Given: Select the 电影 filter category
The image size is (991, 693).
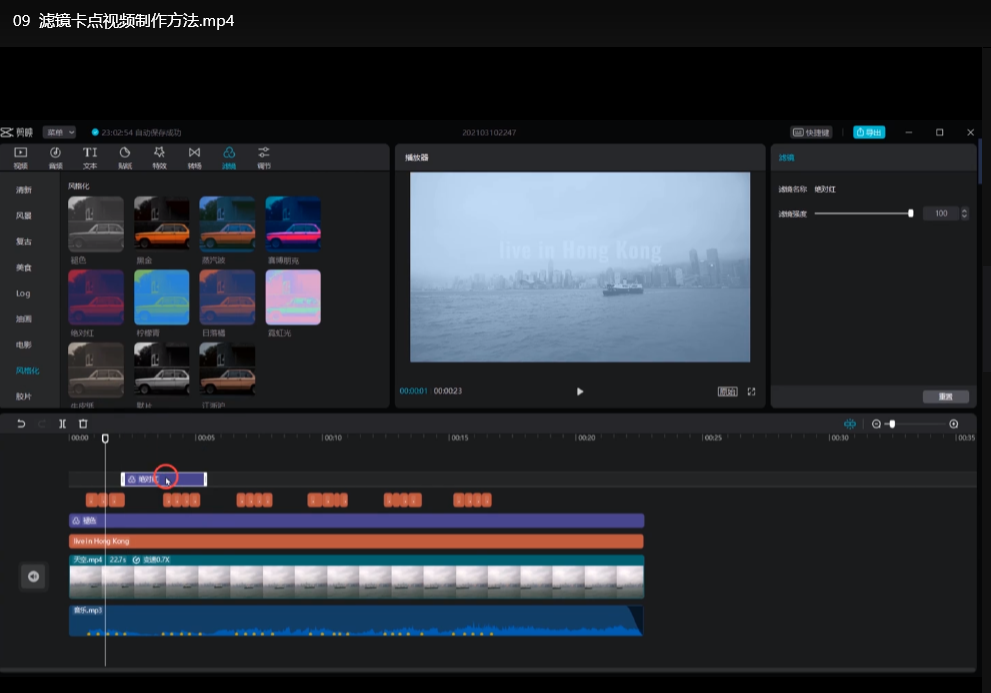Looking at the screenshot, I should tap(23, 345).
